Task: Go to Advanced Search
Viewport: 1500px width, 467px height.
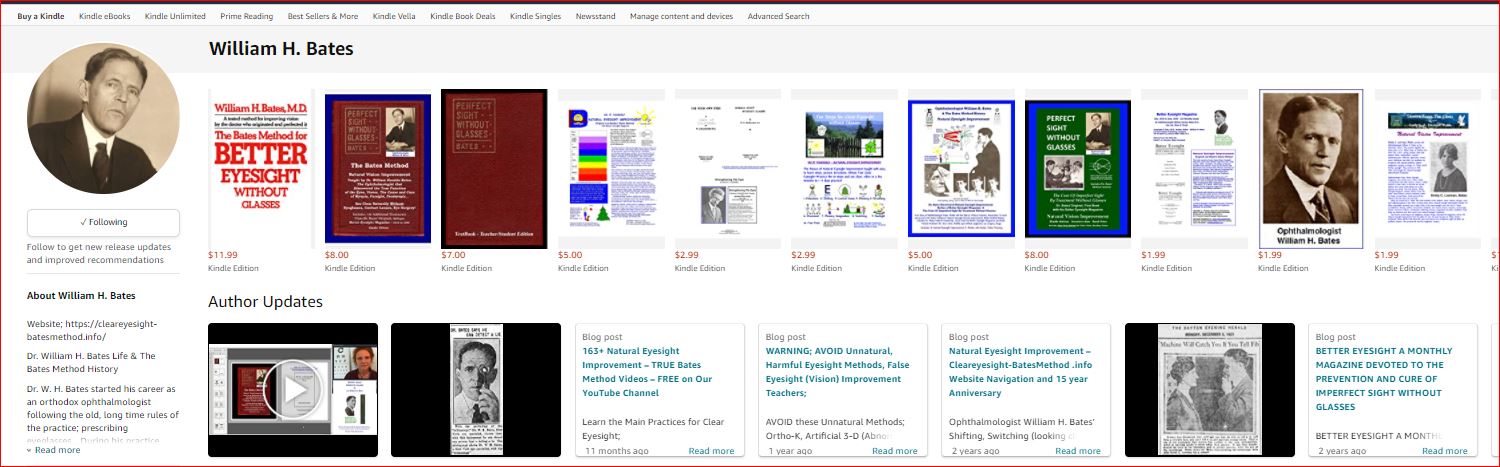Action: point(778,16)
